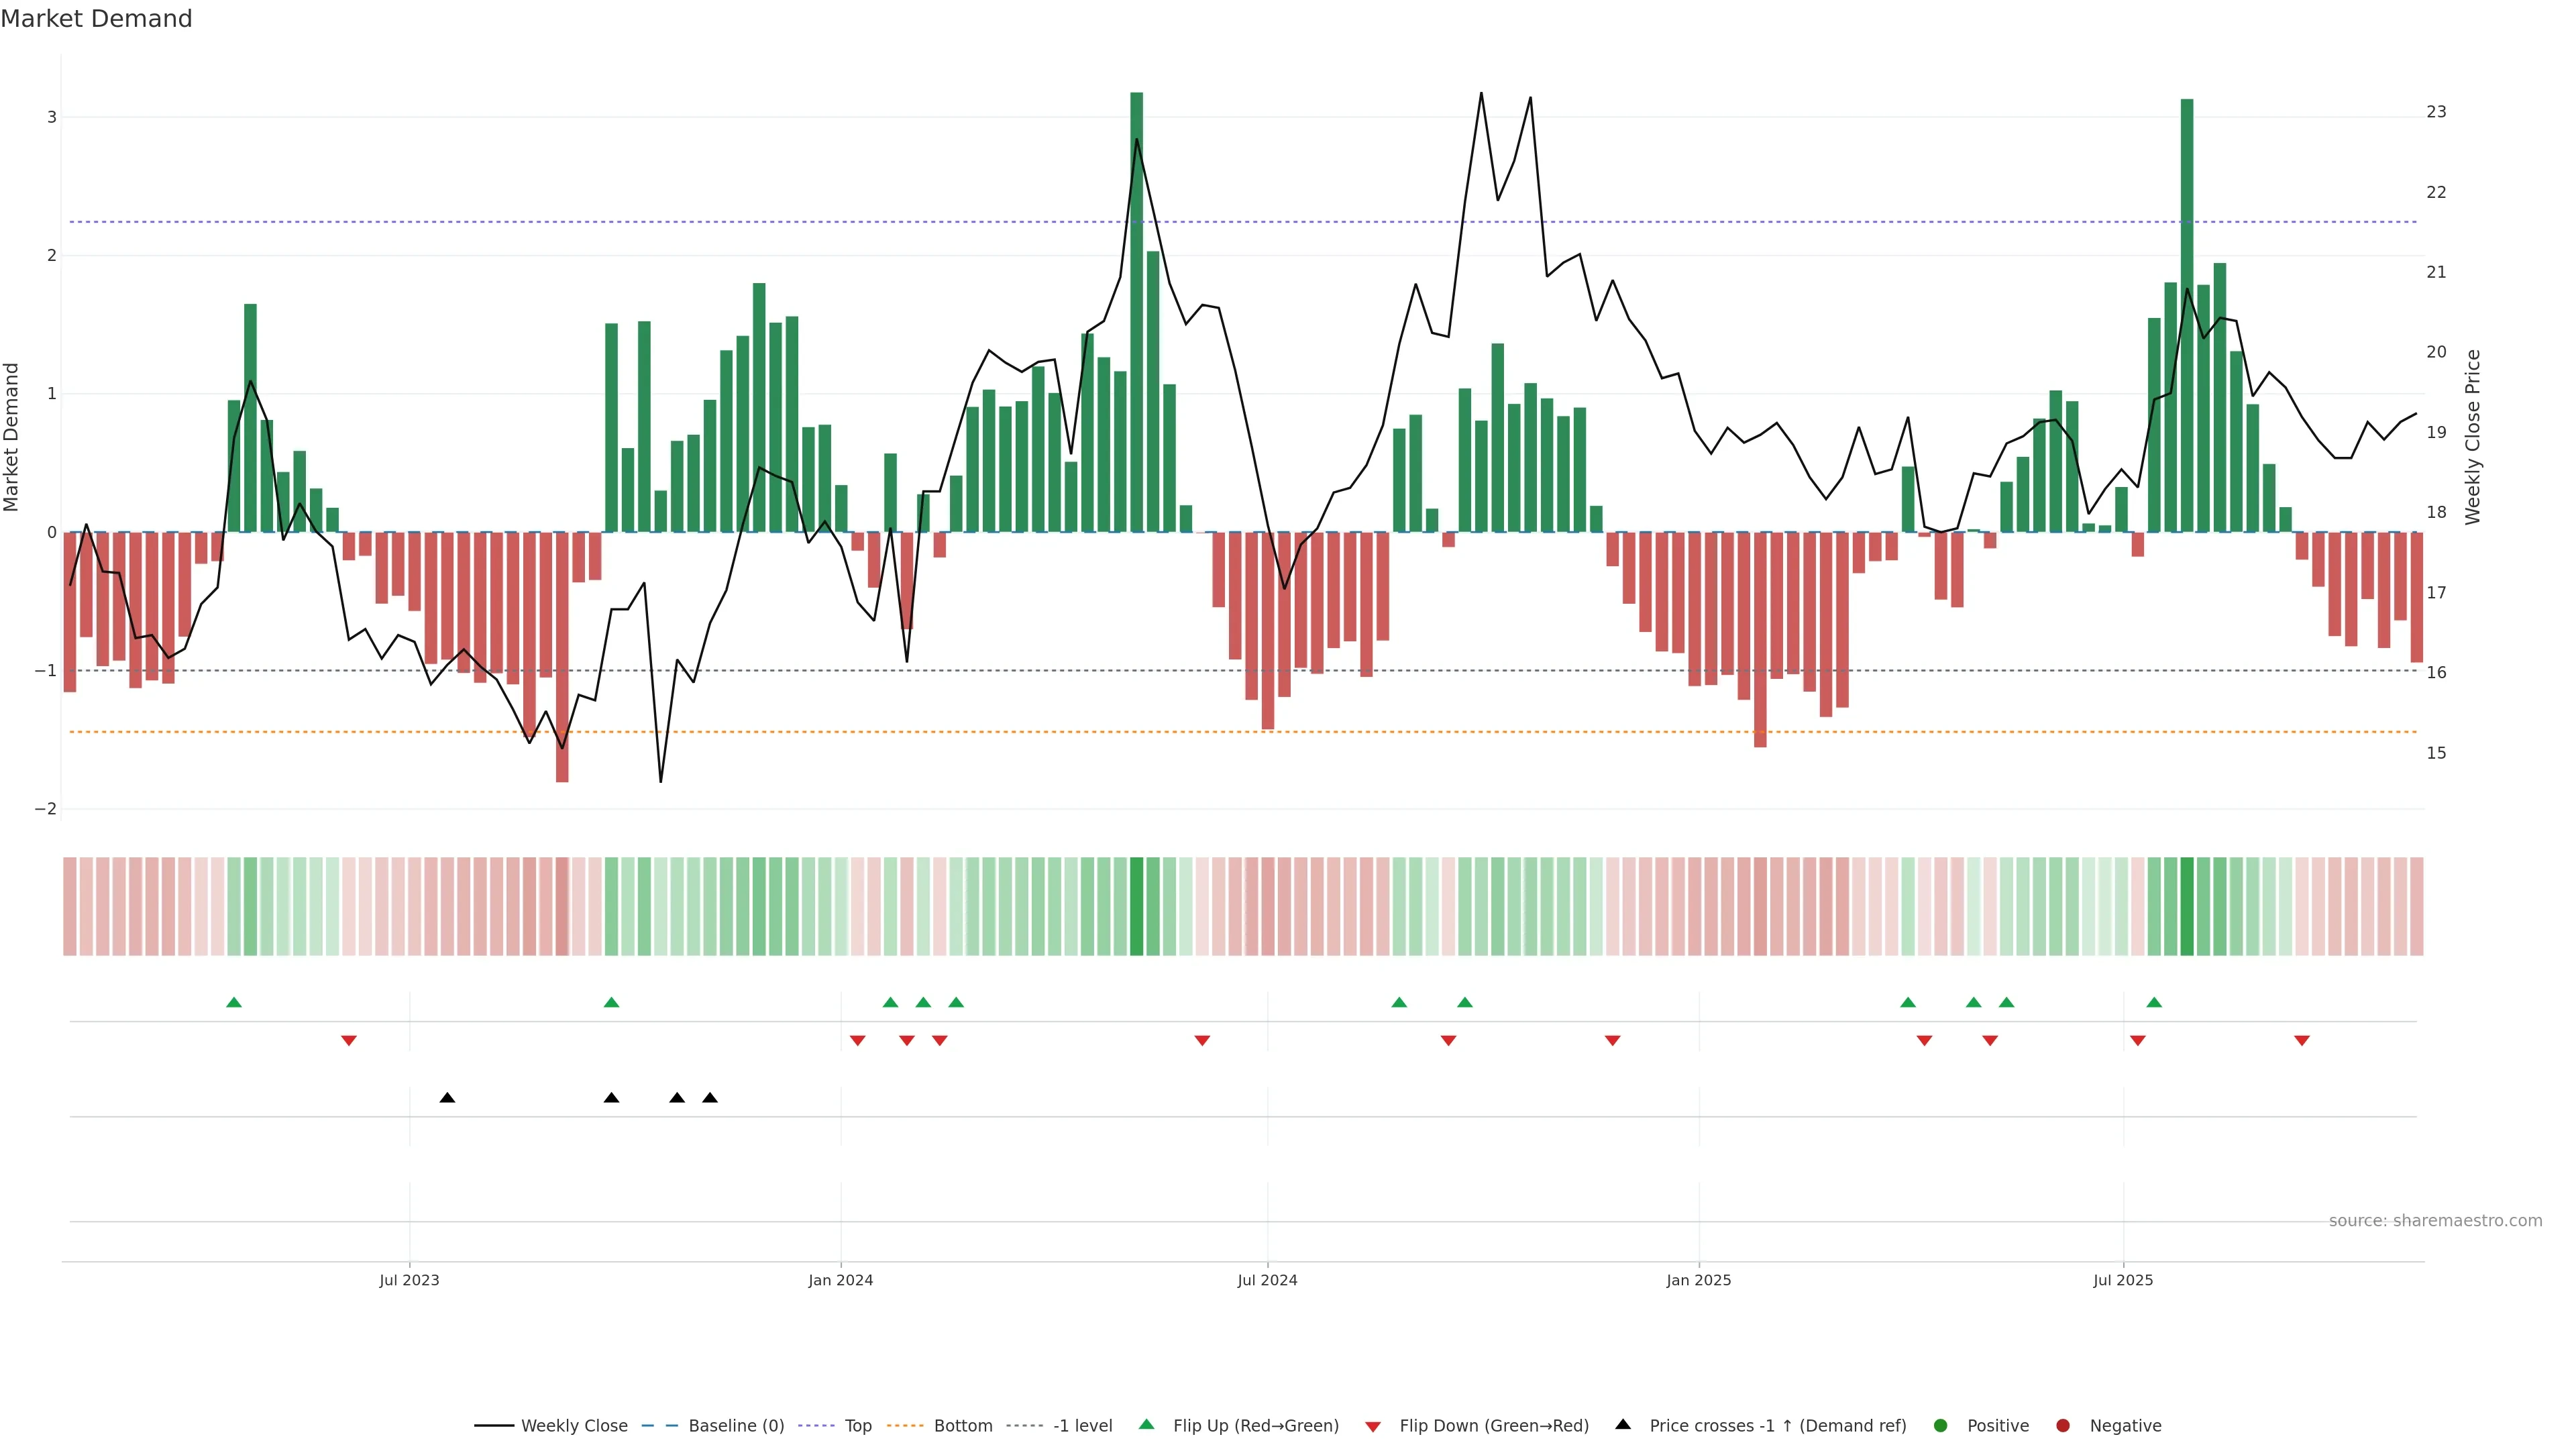
Task: Click the Bottom legend line icon
Action: click(x=905, y=1425)
